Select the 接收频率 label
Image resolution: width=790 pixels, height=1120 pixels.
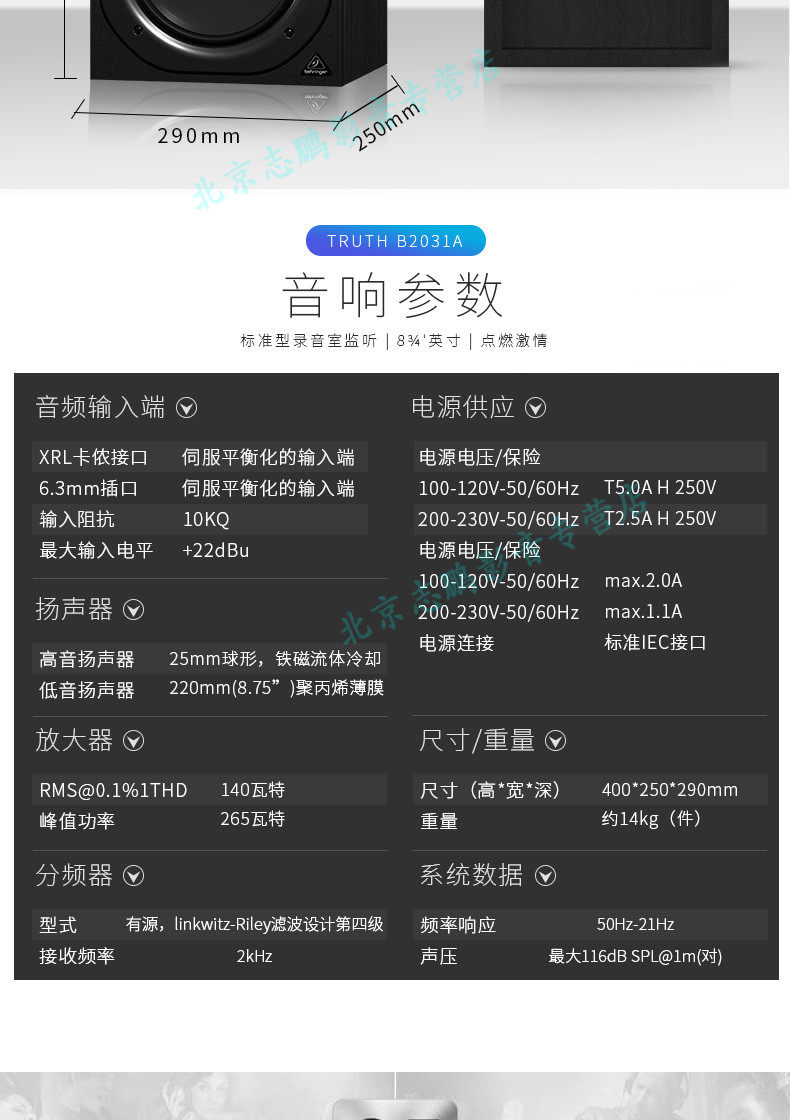77,956
